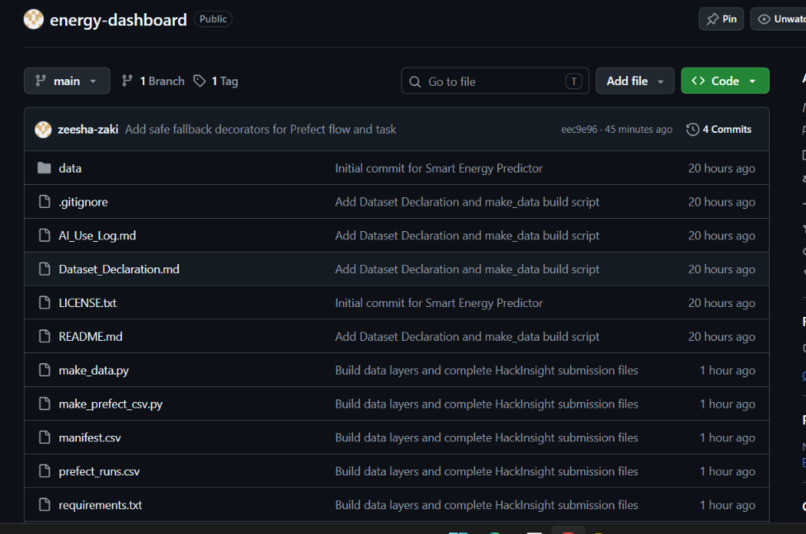Click the '1 hour ago' timestamp in make_data.py row
Image resolution: width=806 pixels, height=534 pixels.
pos(727,370)
